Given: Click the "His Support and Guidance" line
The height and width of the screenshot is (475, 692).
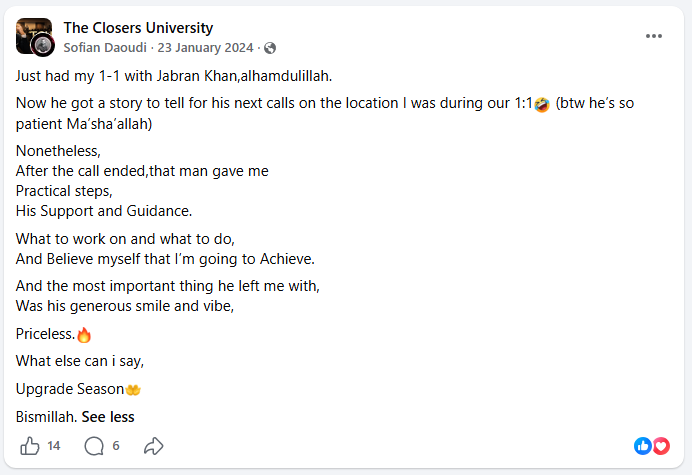Looking at the screenshot, I should coord(104,211).
